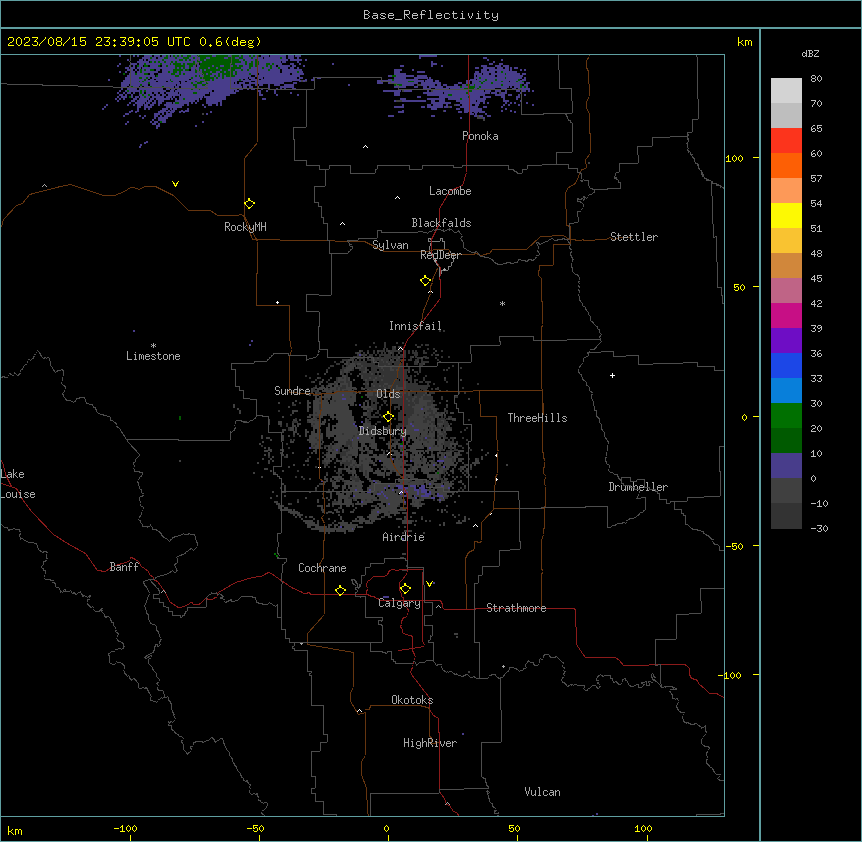Click the Didsbury town label

[x=383, y=431]
